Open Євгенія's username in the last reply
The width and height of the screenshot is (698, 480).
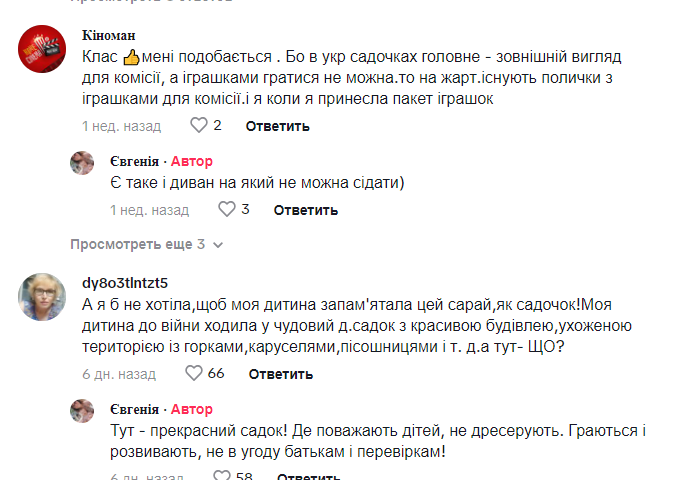click(134, 409)
